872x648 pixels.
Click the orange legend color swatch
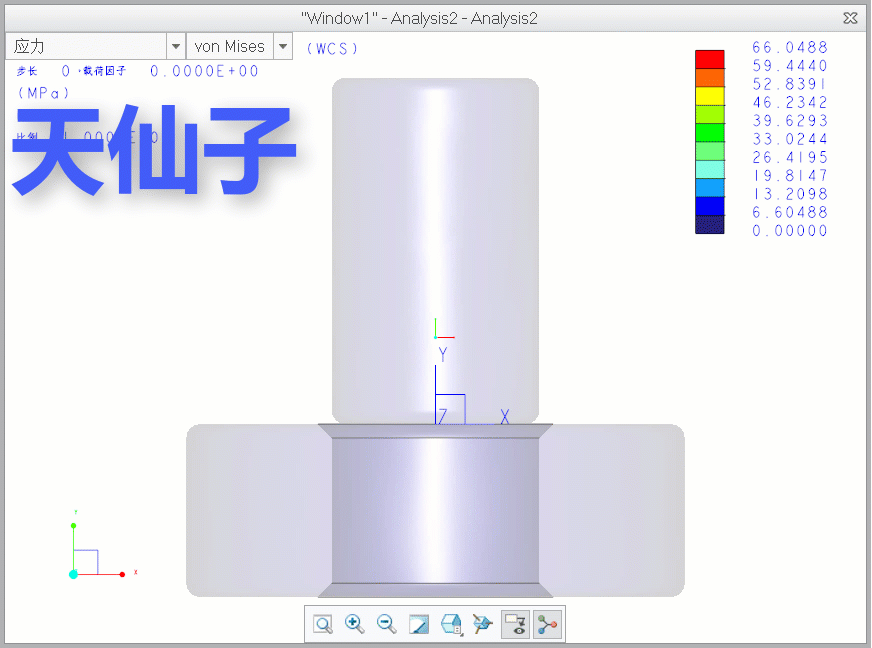[x=710, y=78]
